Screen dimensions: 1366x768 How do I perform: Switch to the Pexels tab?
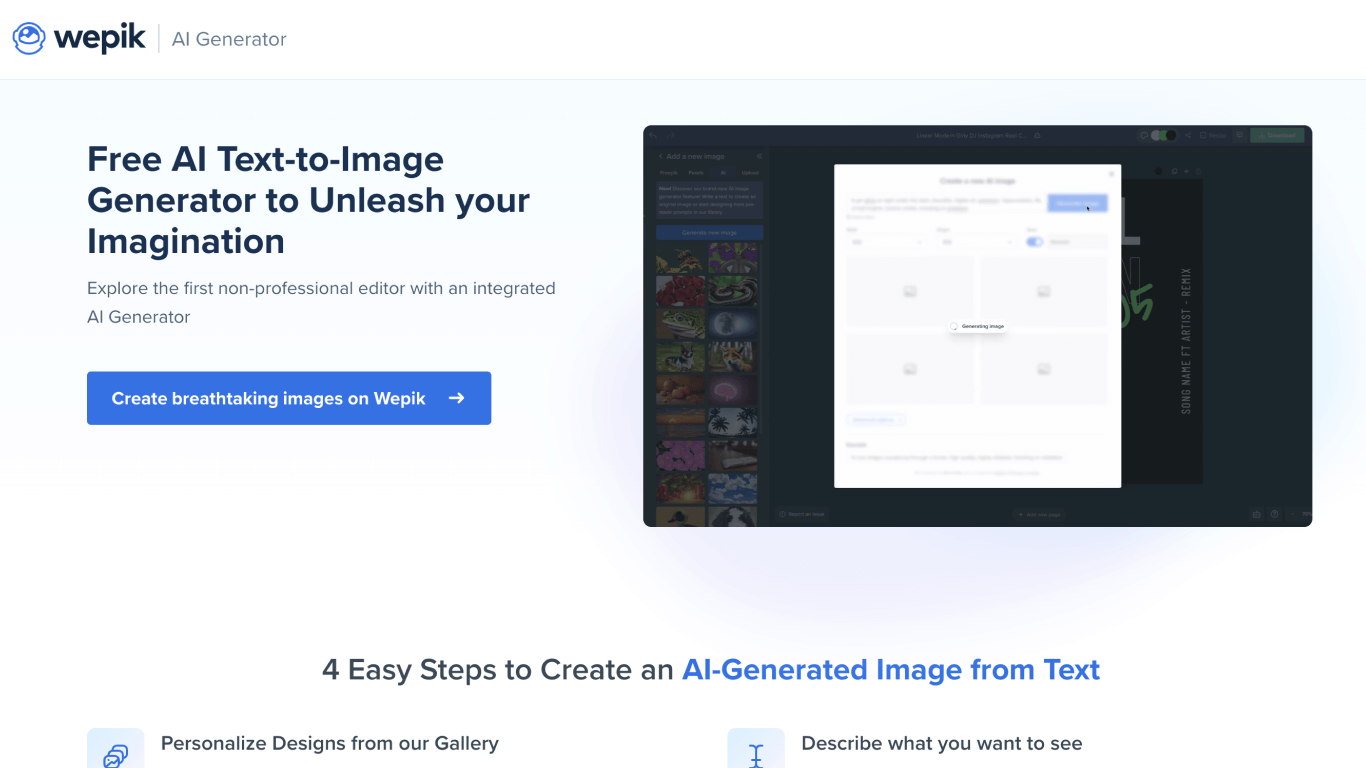[696, 173]
